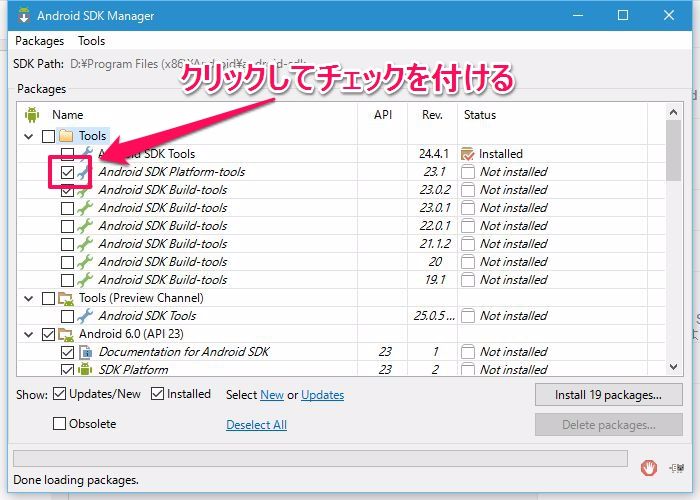Click the Android SDK Manager title bar icon

tap(24, 15)
